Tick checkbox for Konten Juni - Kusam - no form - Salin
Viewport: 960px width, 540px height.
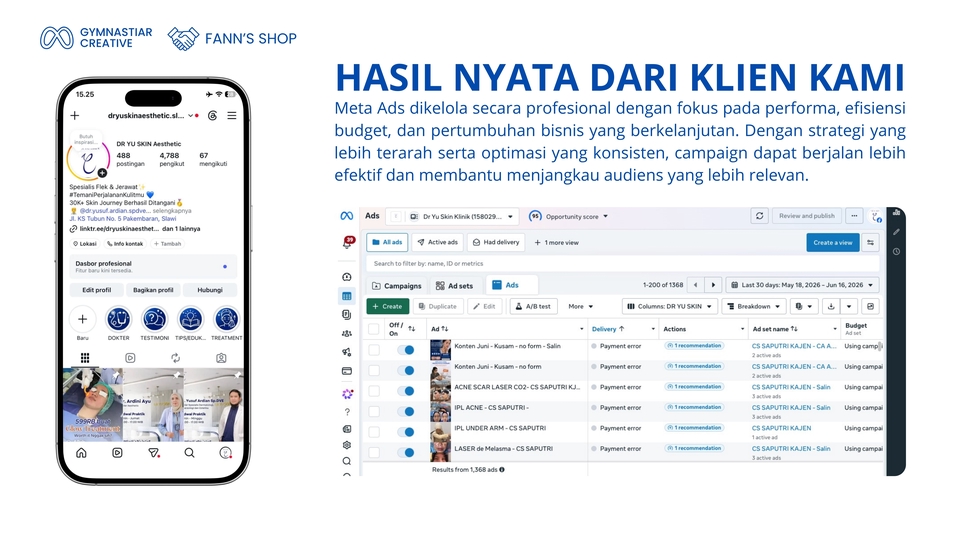coord(373,350)
